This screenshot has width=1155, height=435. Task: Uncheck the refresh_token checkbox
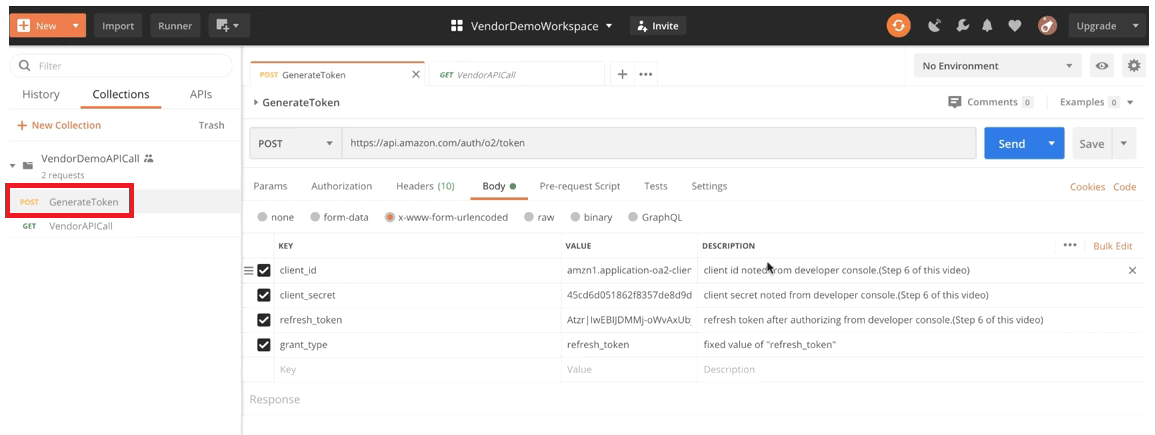click(264, 319)
